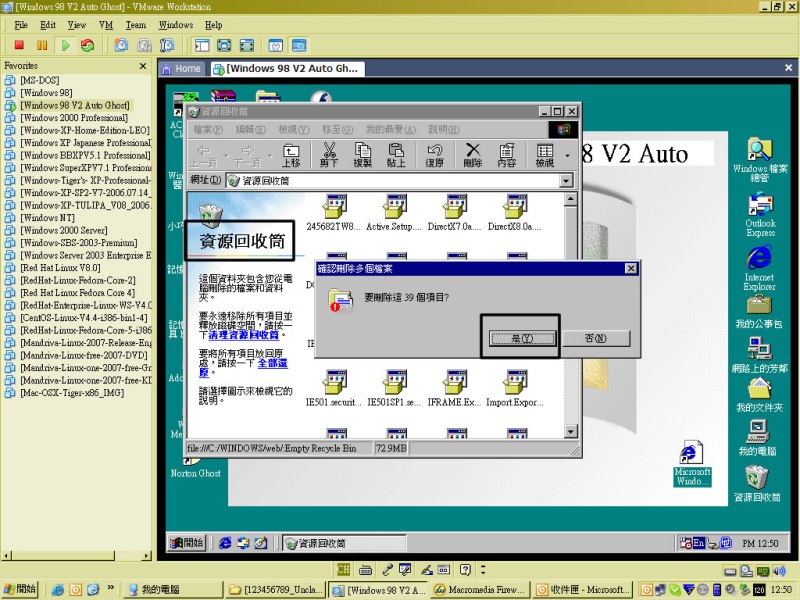This screenshot has height=600, width=800.
Task: Open the Views button dropdown arrow
Action: [x=567, y=155]
